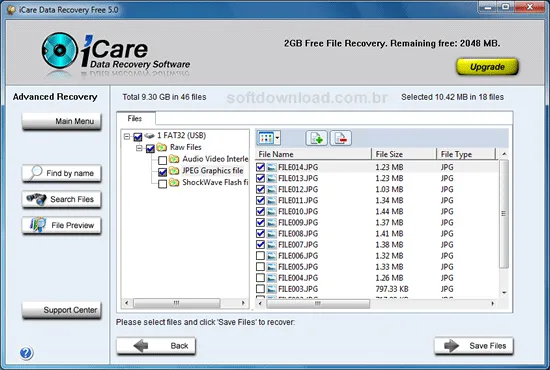The width and height of the screenshot is (550, 370).
Task: Click the USB drive icon for 1 FAT32
Action: coord(149,135)
